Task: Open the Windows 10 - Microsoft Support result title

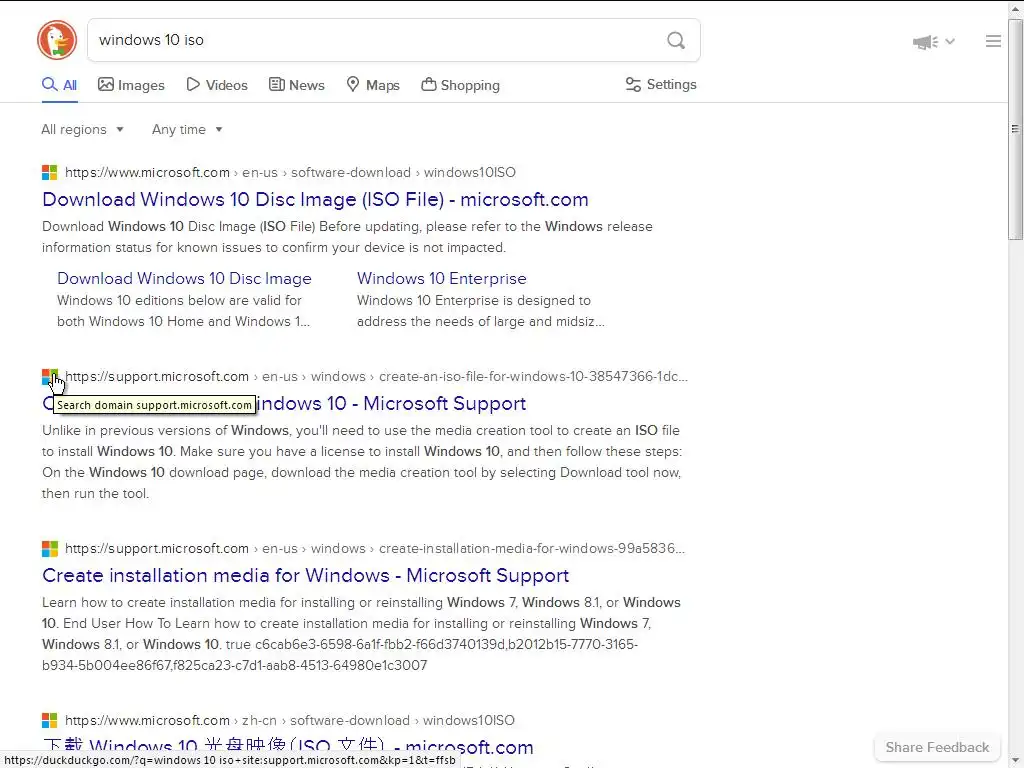Action: pos(391,404)
